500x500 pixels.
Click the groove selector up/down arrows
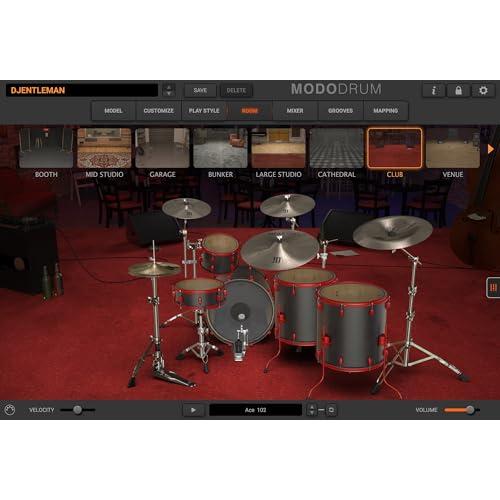pos(312,410)
